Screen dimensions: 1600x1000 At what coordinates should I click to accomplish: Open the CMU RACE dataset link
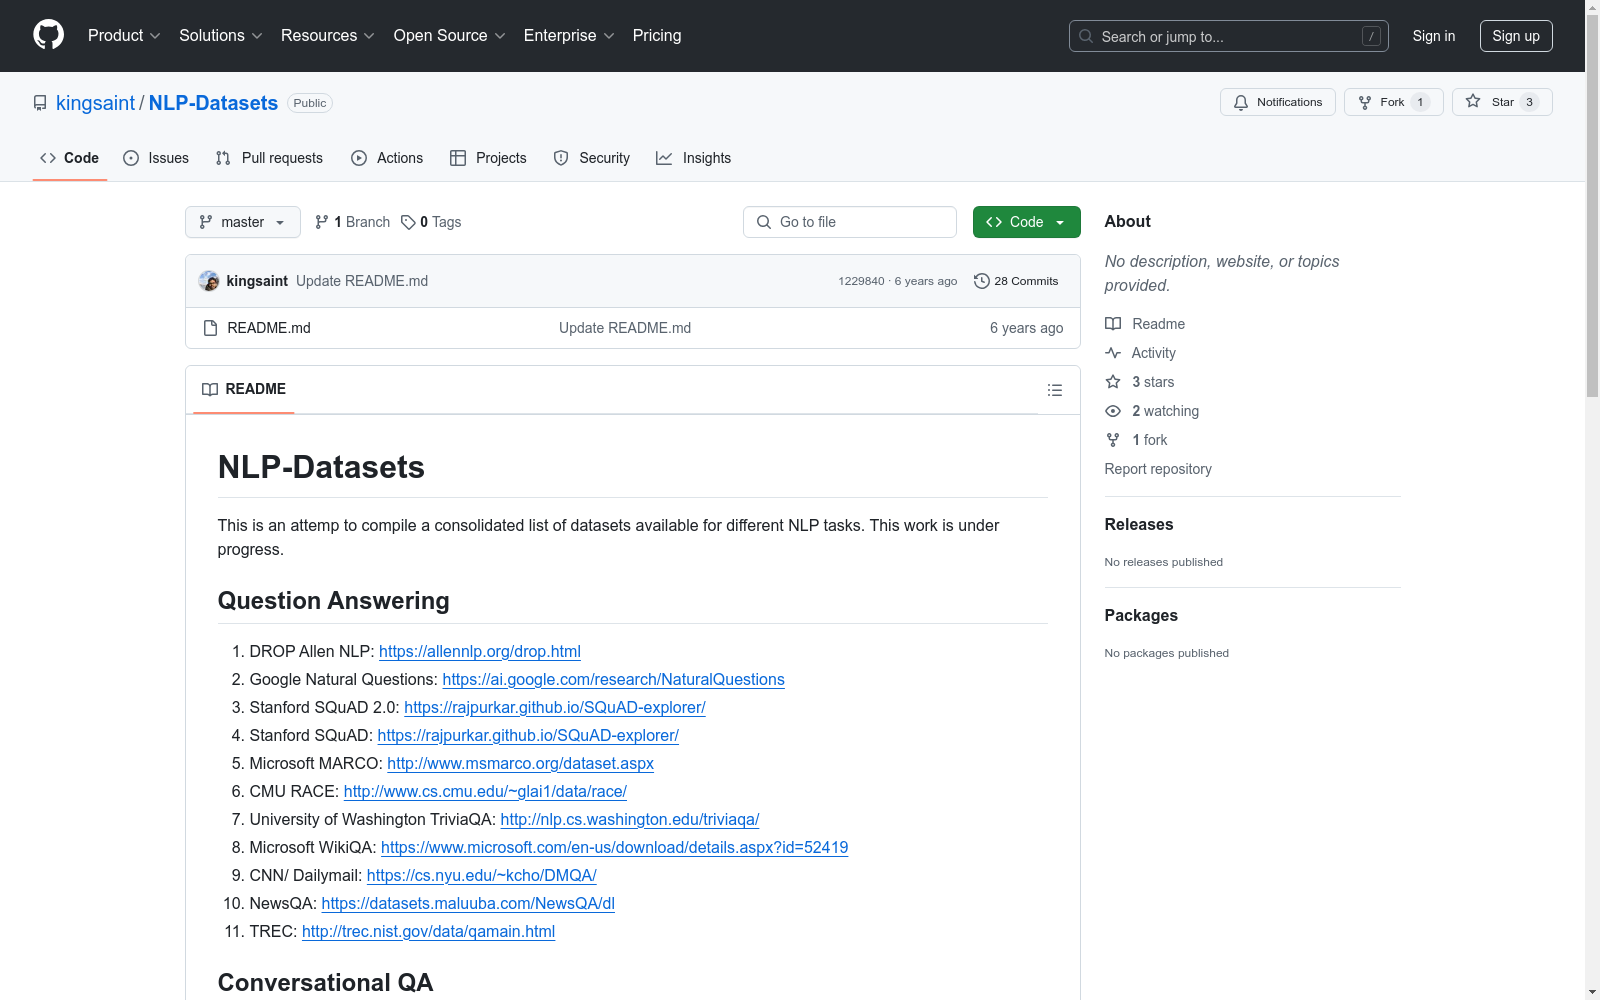(485, 791)
